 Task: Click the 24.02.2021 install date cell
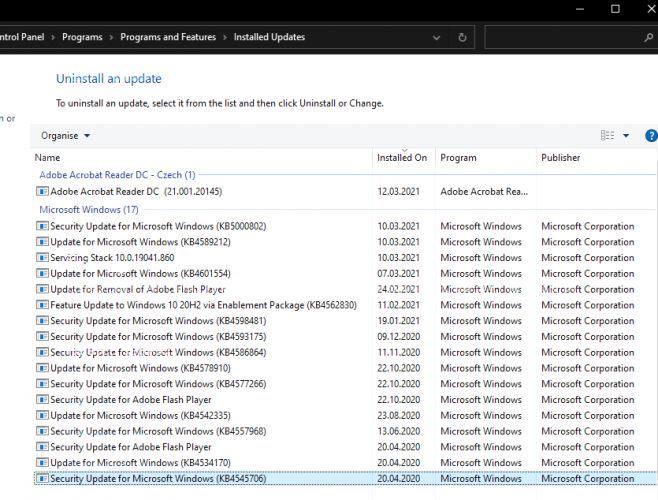(x=398, y=289)
